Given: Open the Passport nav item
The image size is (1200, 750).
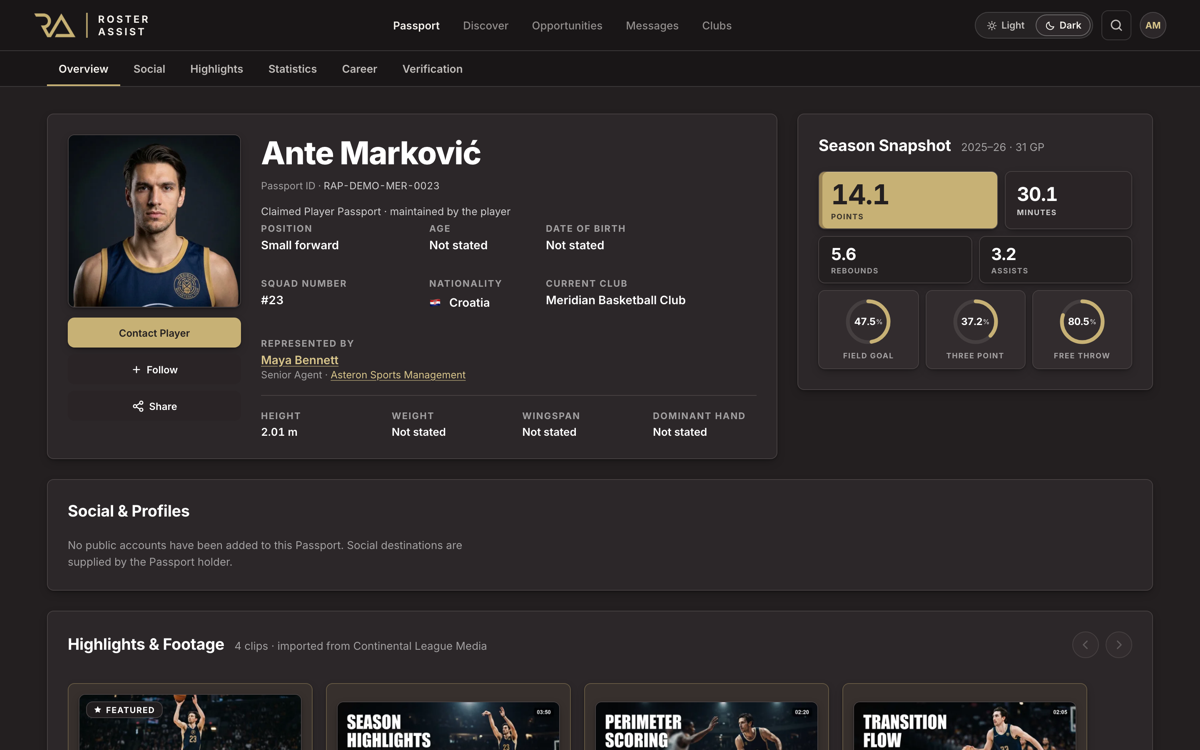Looking at the screenshot, I should [x=416, y=25].
